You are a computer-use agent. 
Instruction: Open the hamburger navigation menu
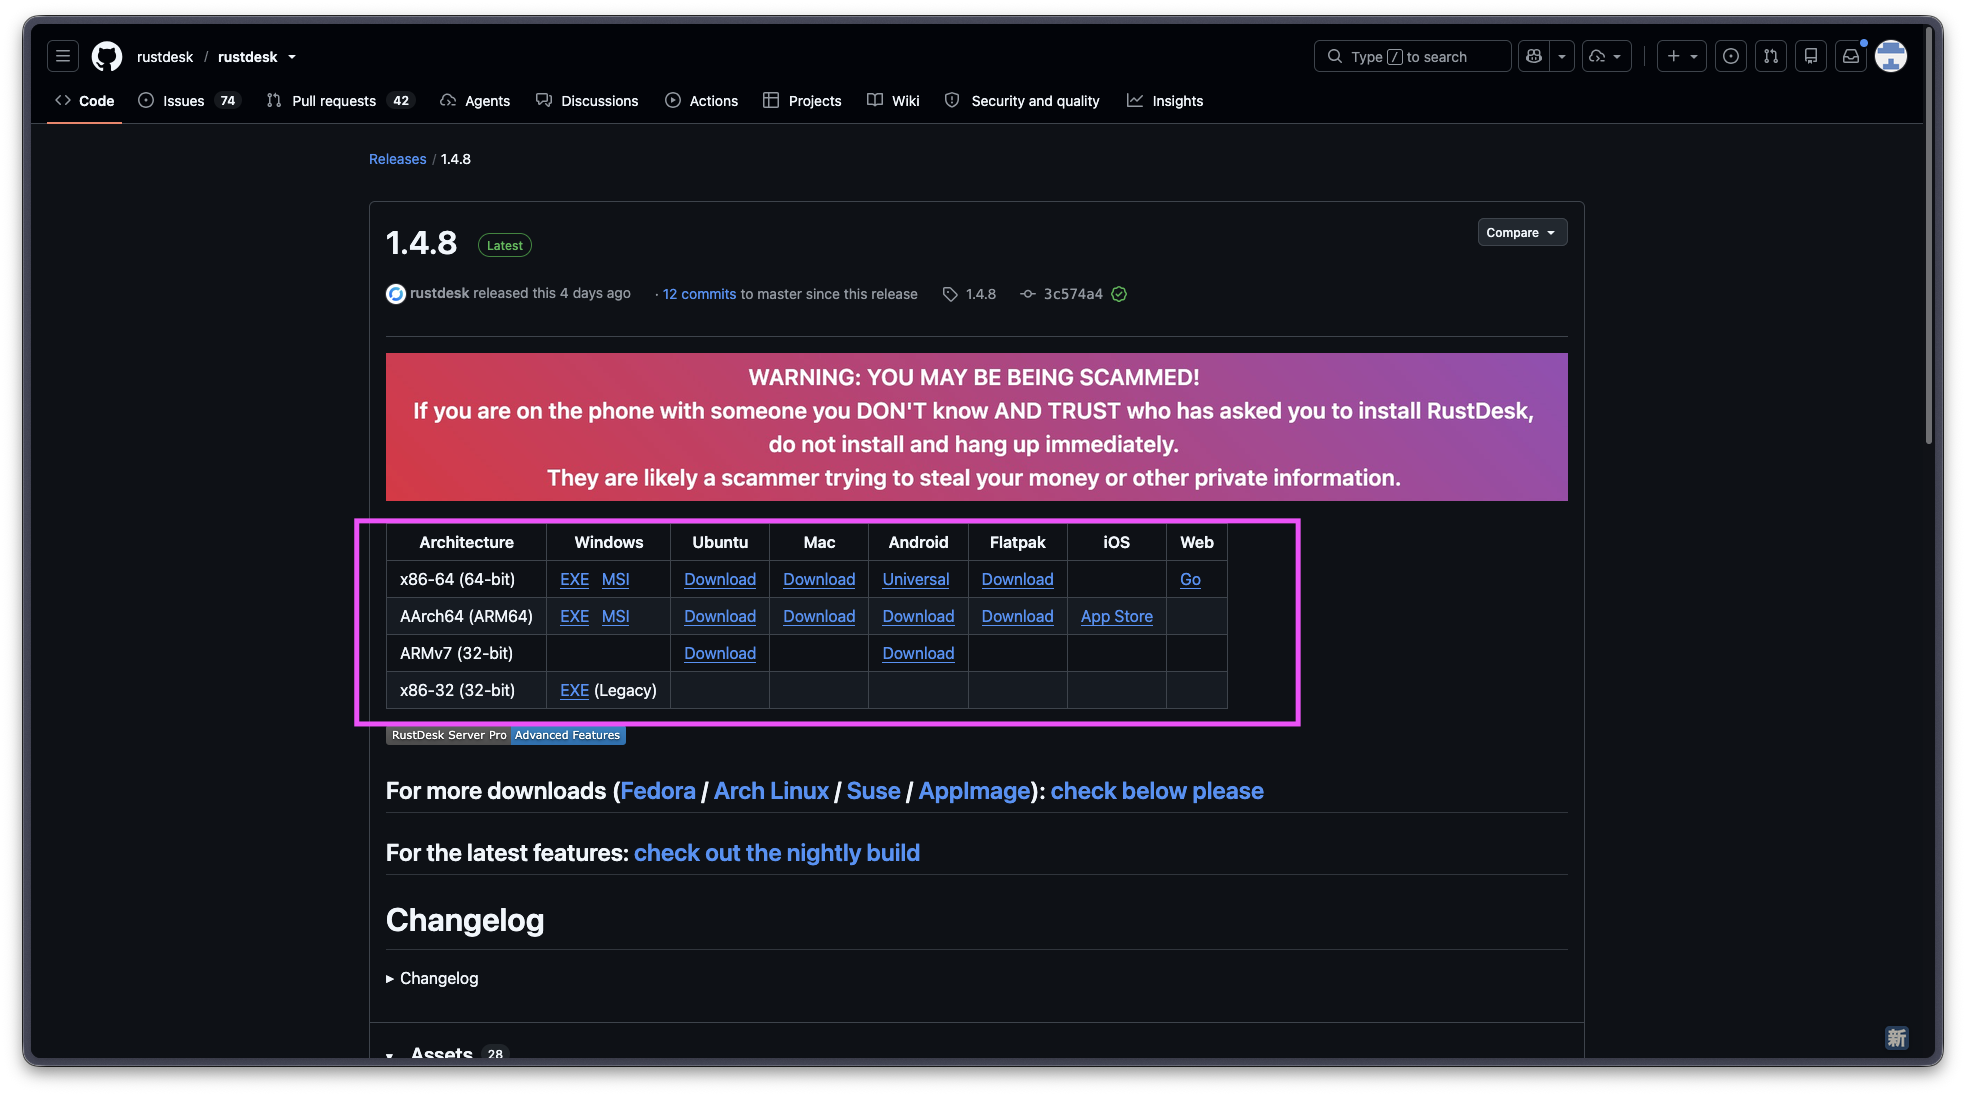tap(63, 56)
